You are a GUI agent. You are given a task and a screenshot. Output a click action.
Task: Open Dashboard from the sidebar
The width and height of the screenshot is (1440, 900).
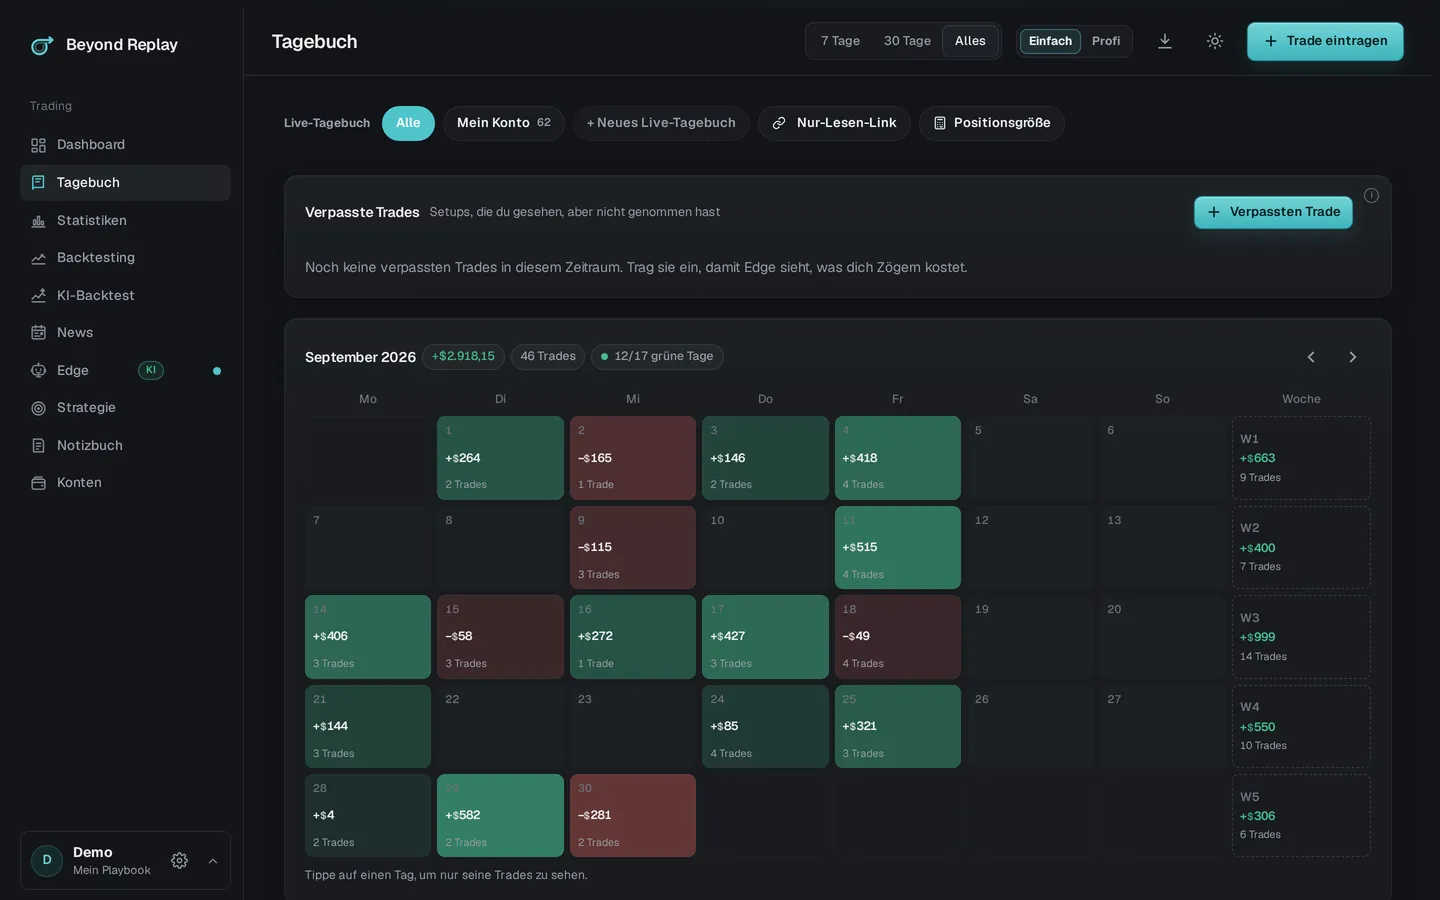point(125,145)
